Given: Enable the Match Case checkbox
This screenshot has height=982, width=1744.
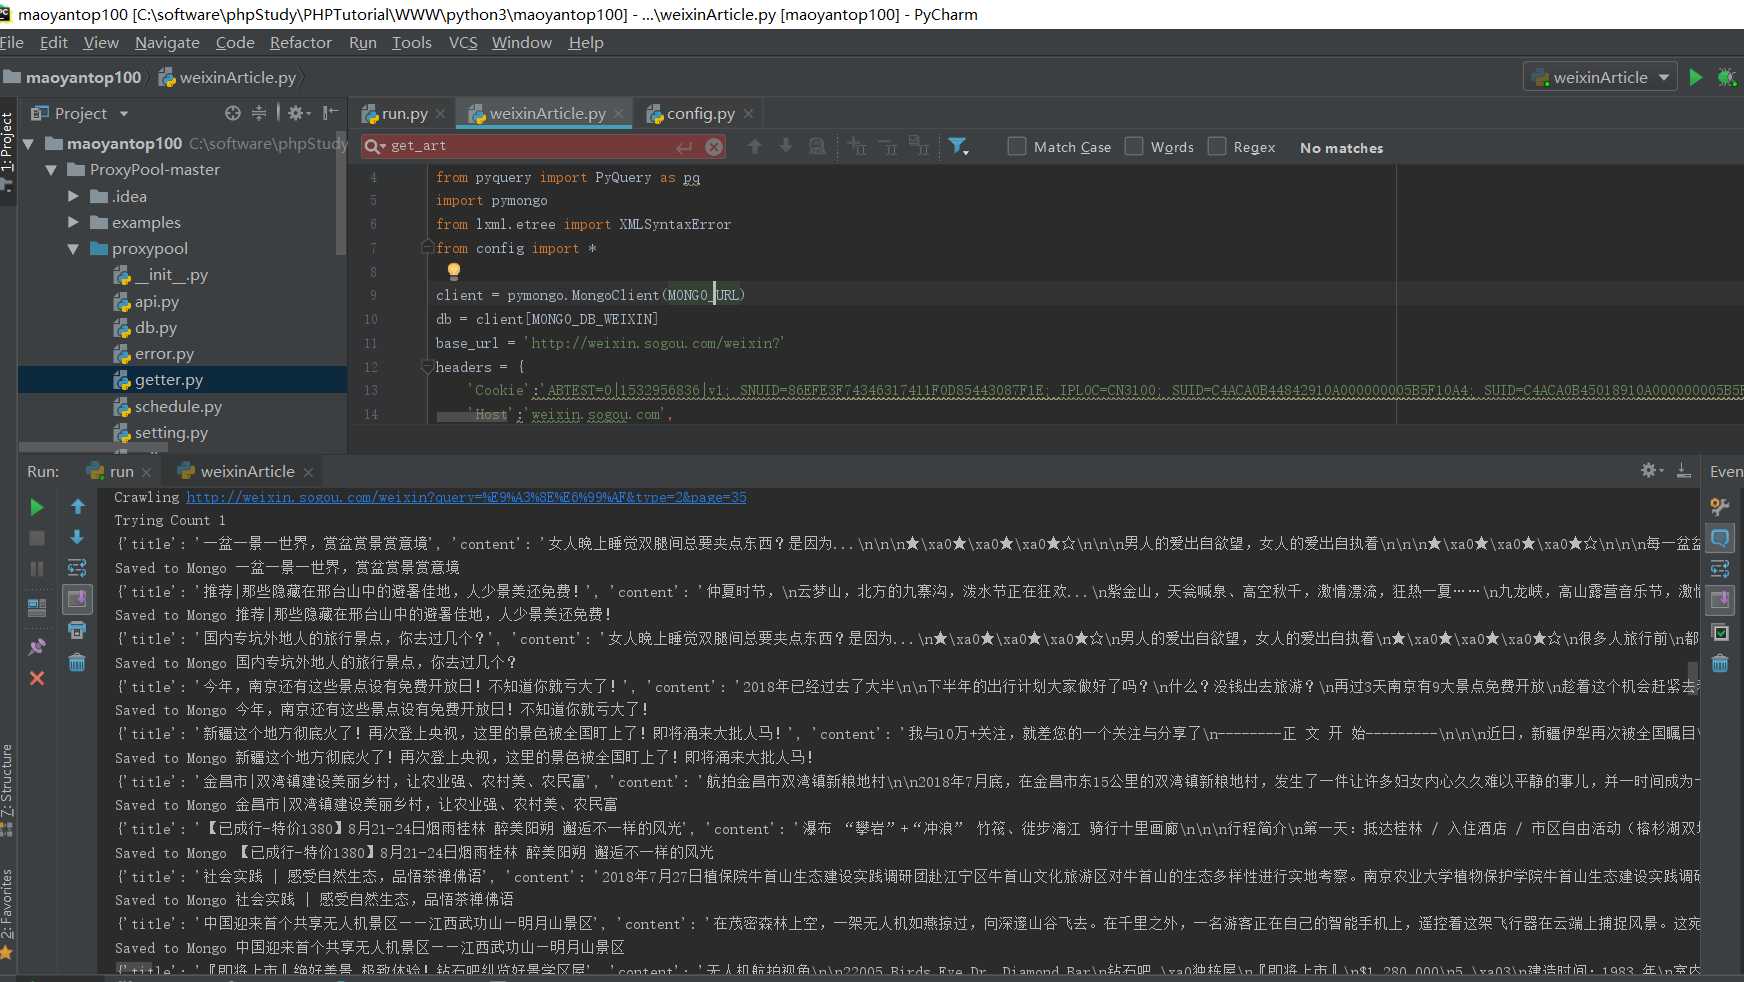Looking at the screenshot, I should tap(1017, 146).
